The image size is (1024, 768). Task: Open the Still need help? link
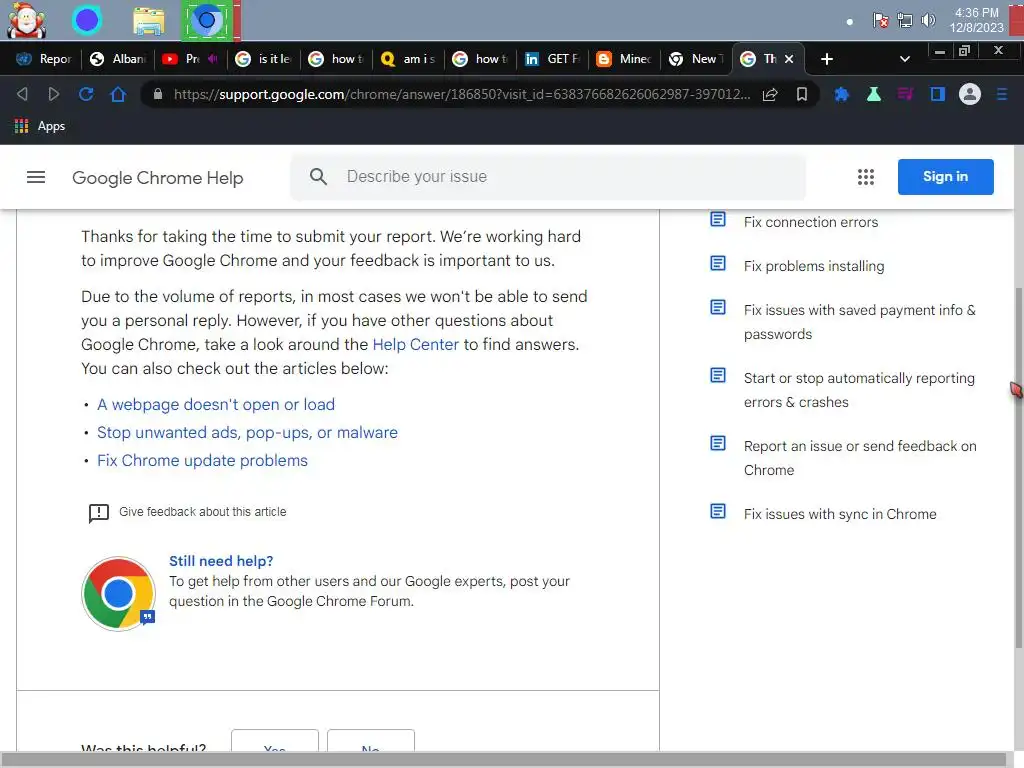point(221,561)
